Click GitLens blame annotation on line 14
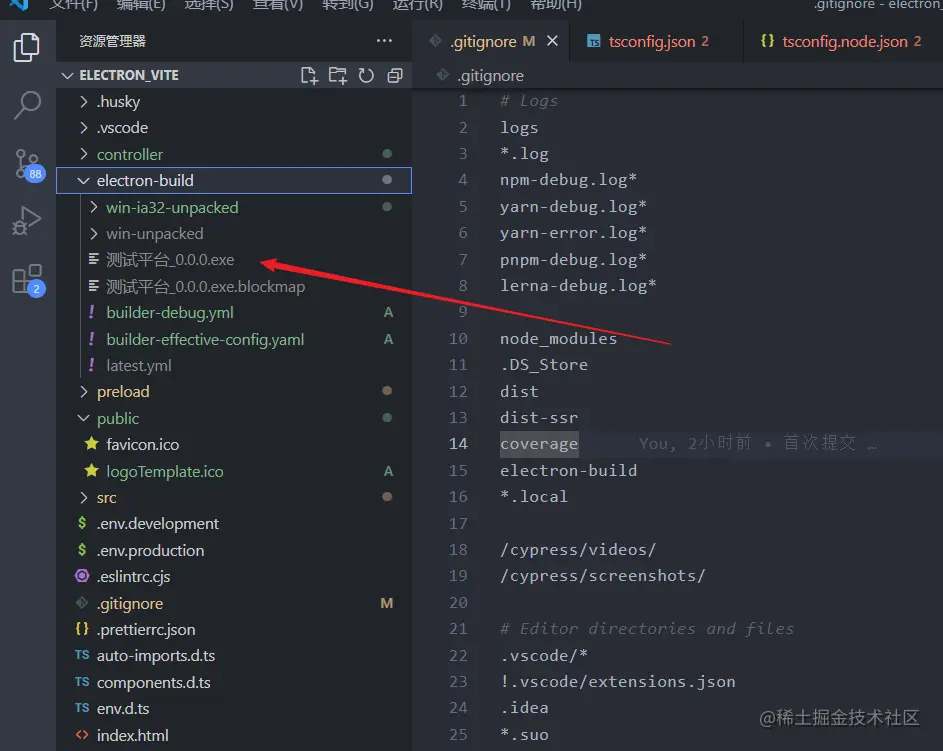 757,444
